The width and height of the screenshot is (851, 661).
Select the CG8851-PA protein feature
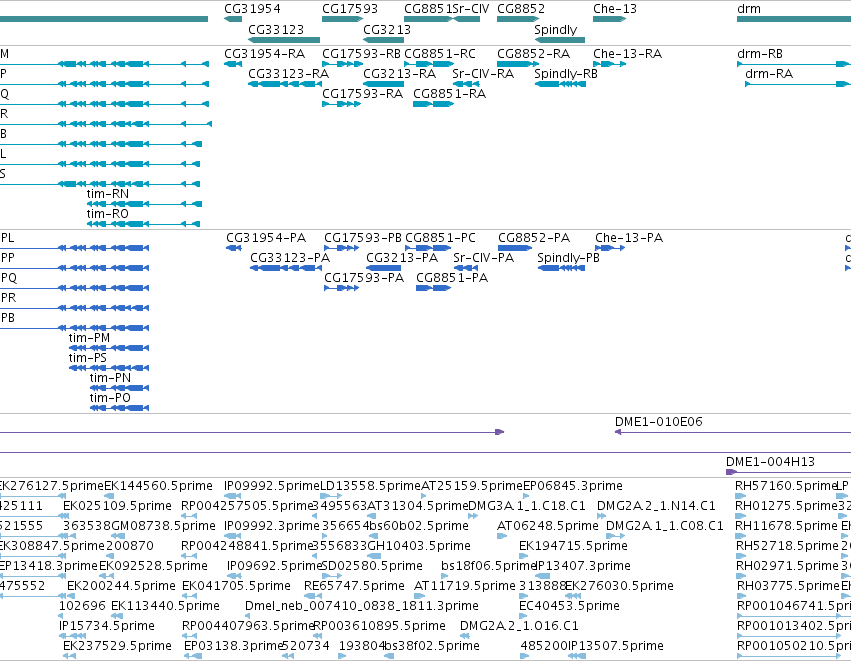point(433,288)
